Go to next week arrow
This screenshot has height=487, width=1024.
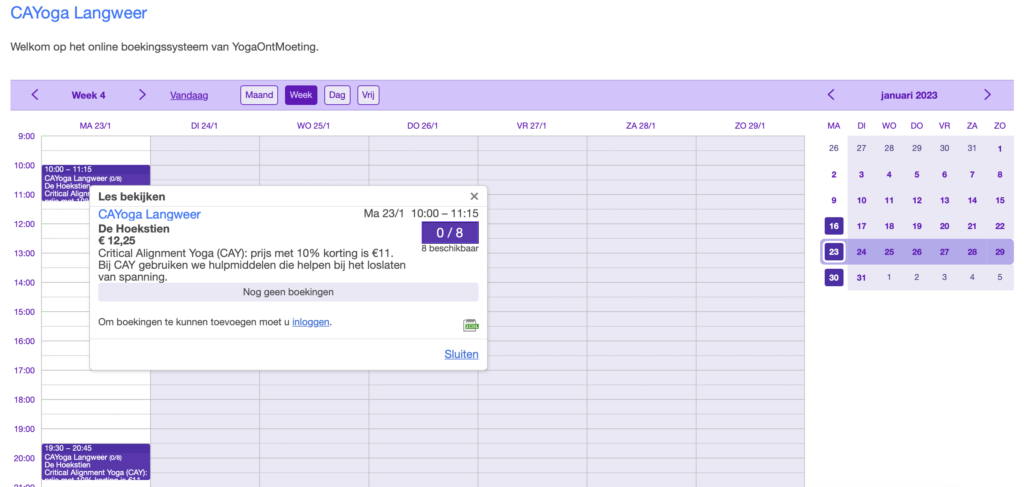pos(142,95)
